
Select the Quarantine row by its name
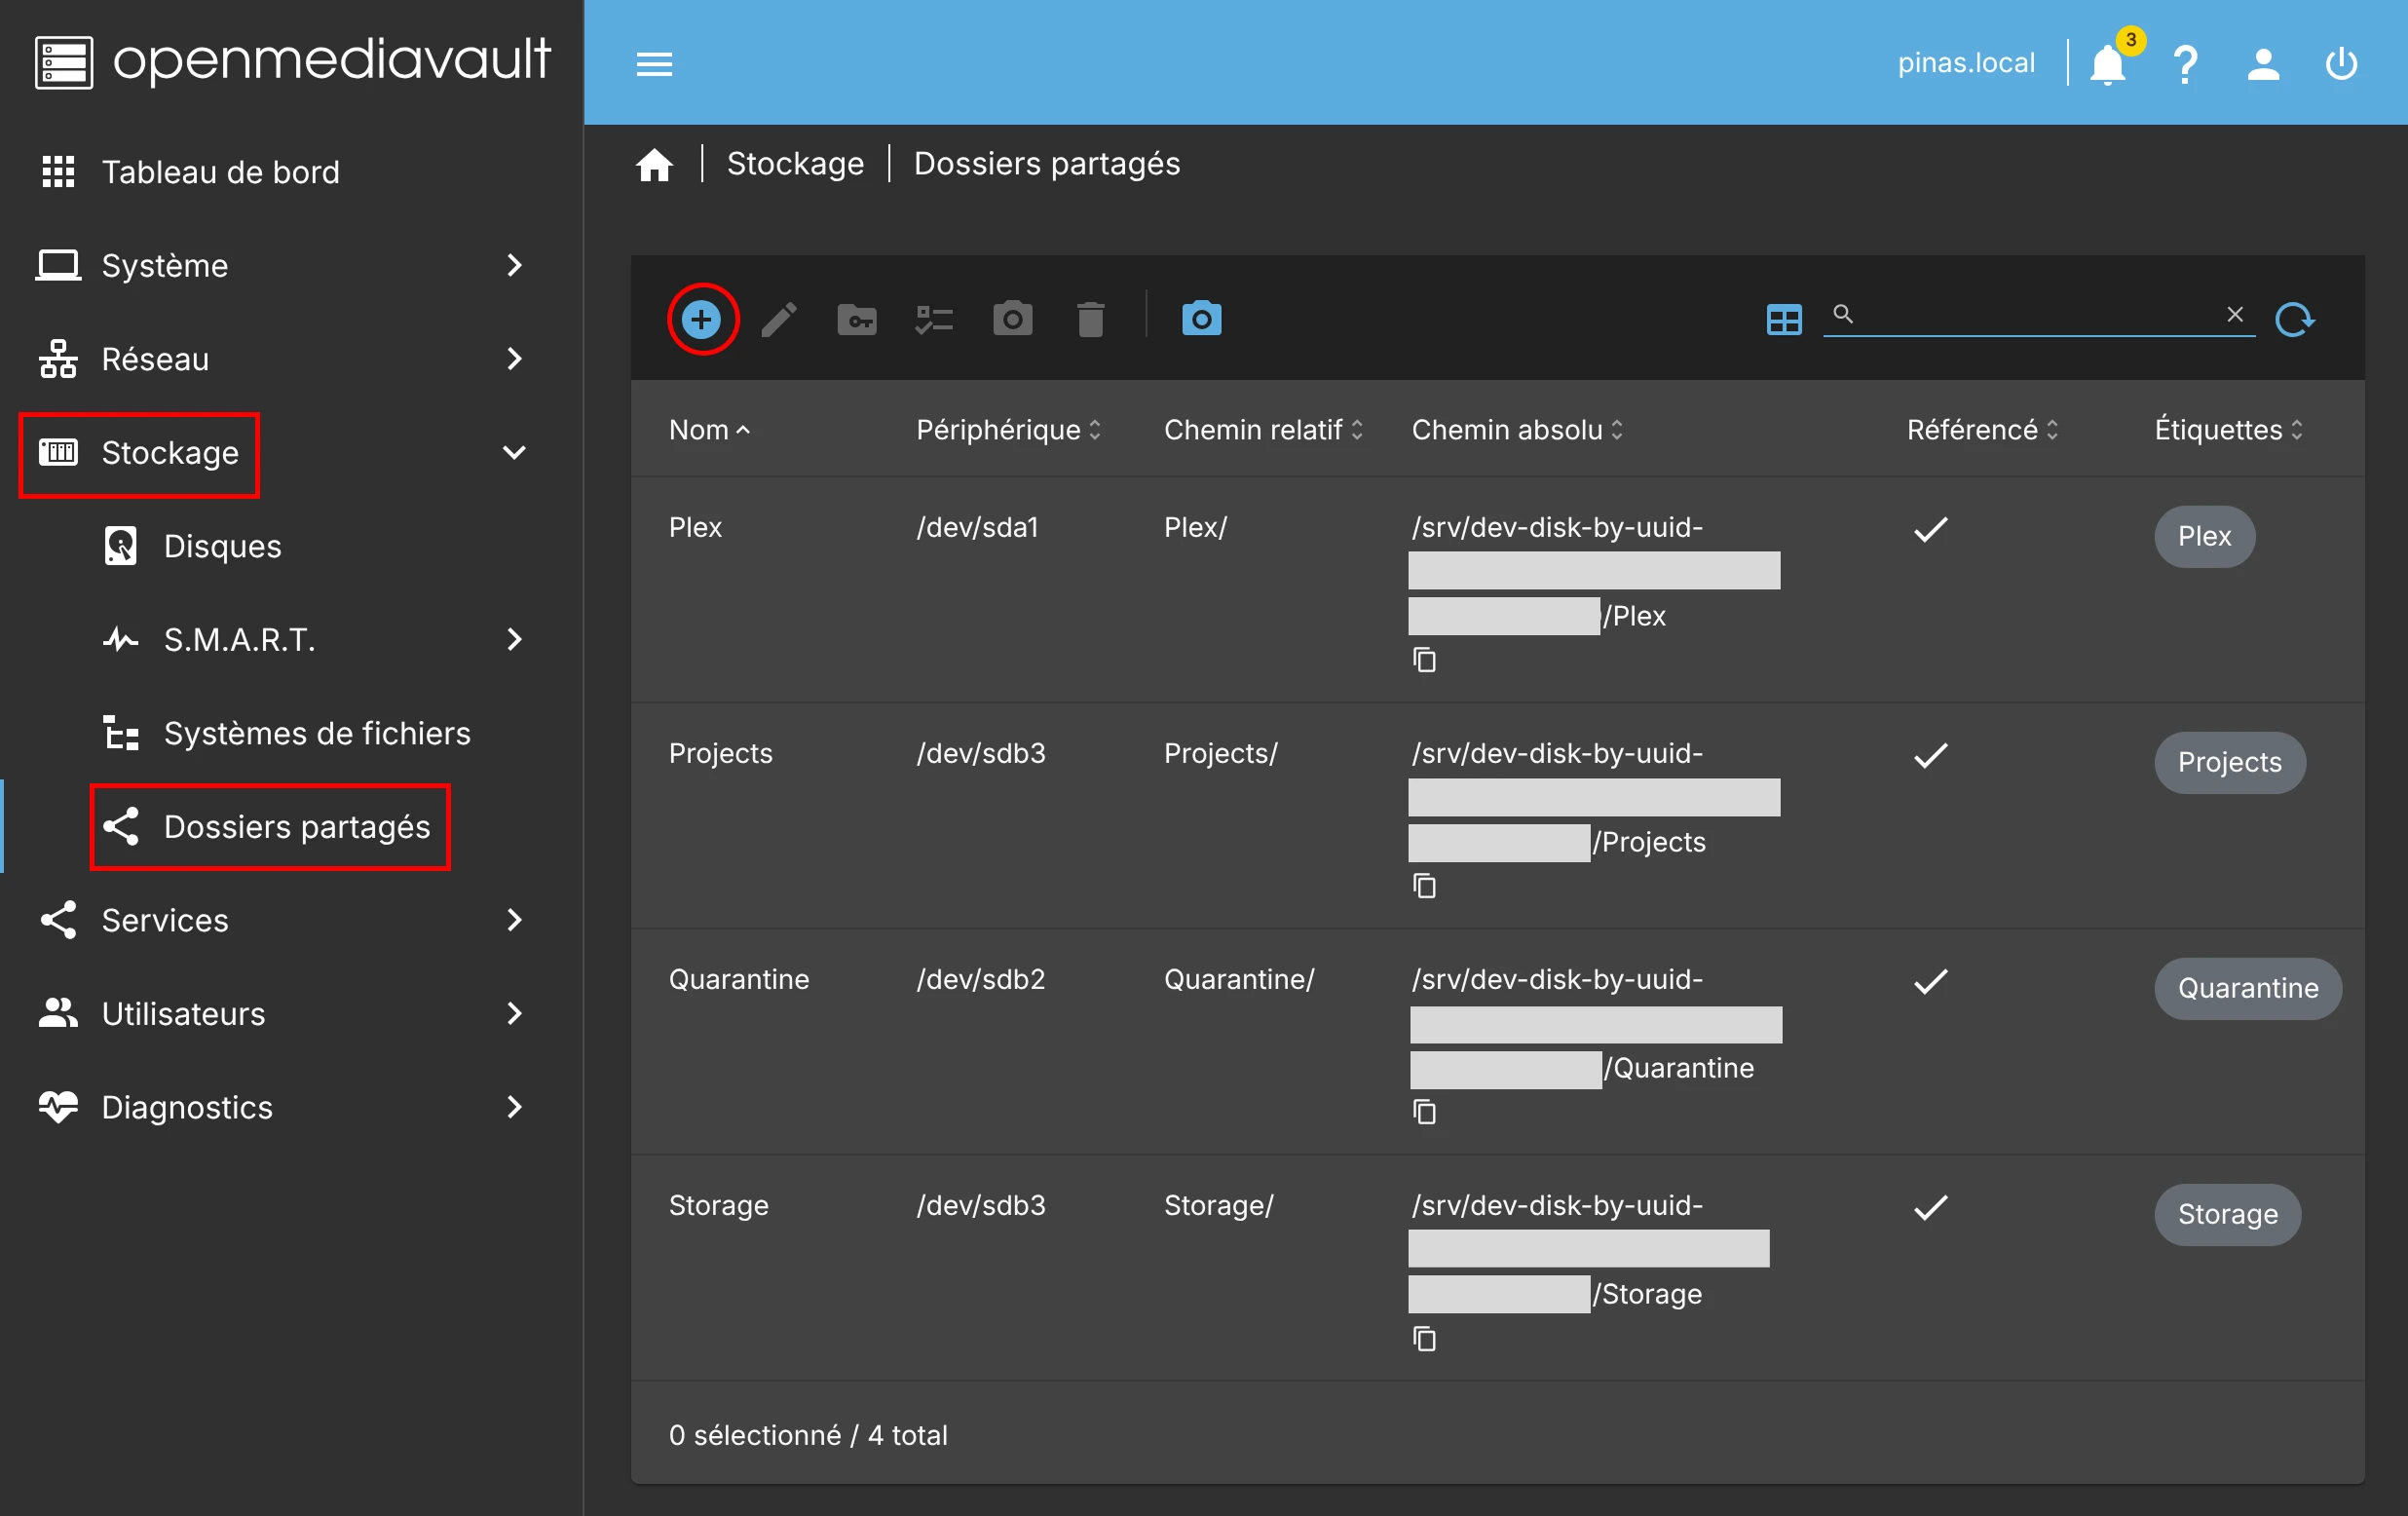739,979
